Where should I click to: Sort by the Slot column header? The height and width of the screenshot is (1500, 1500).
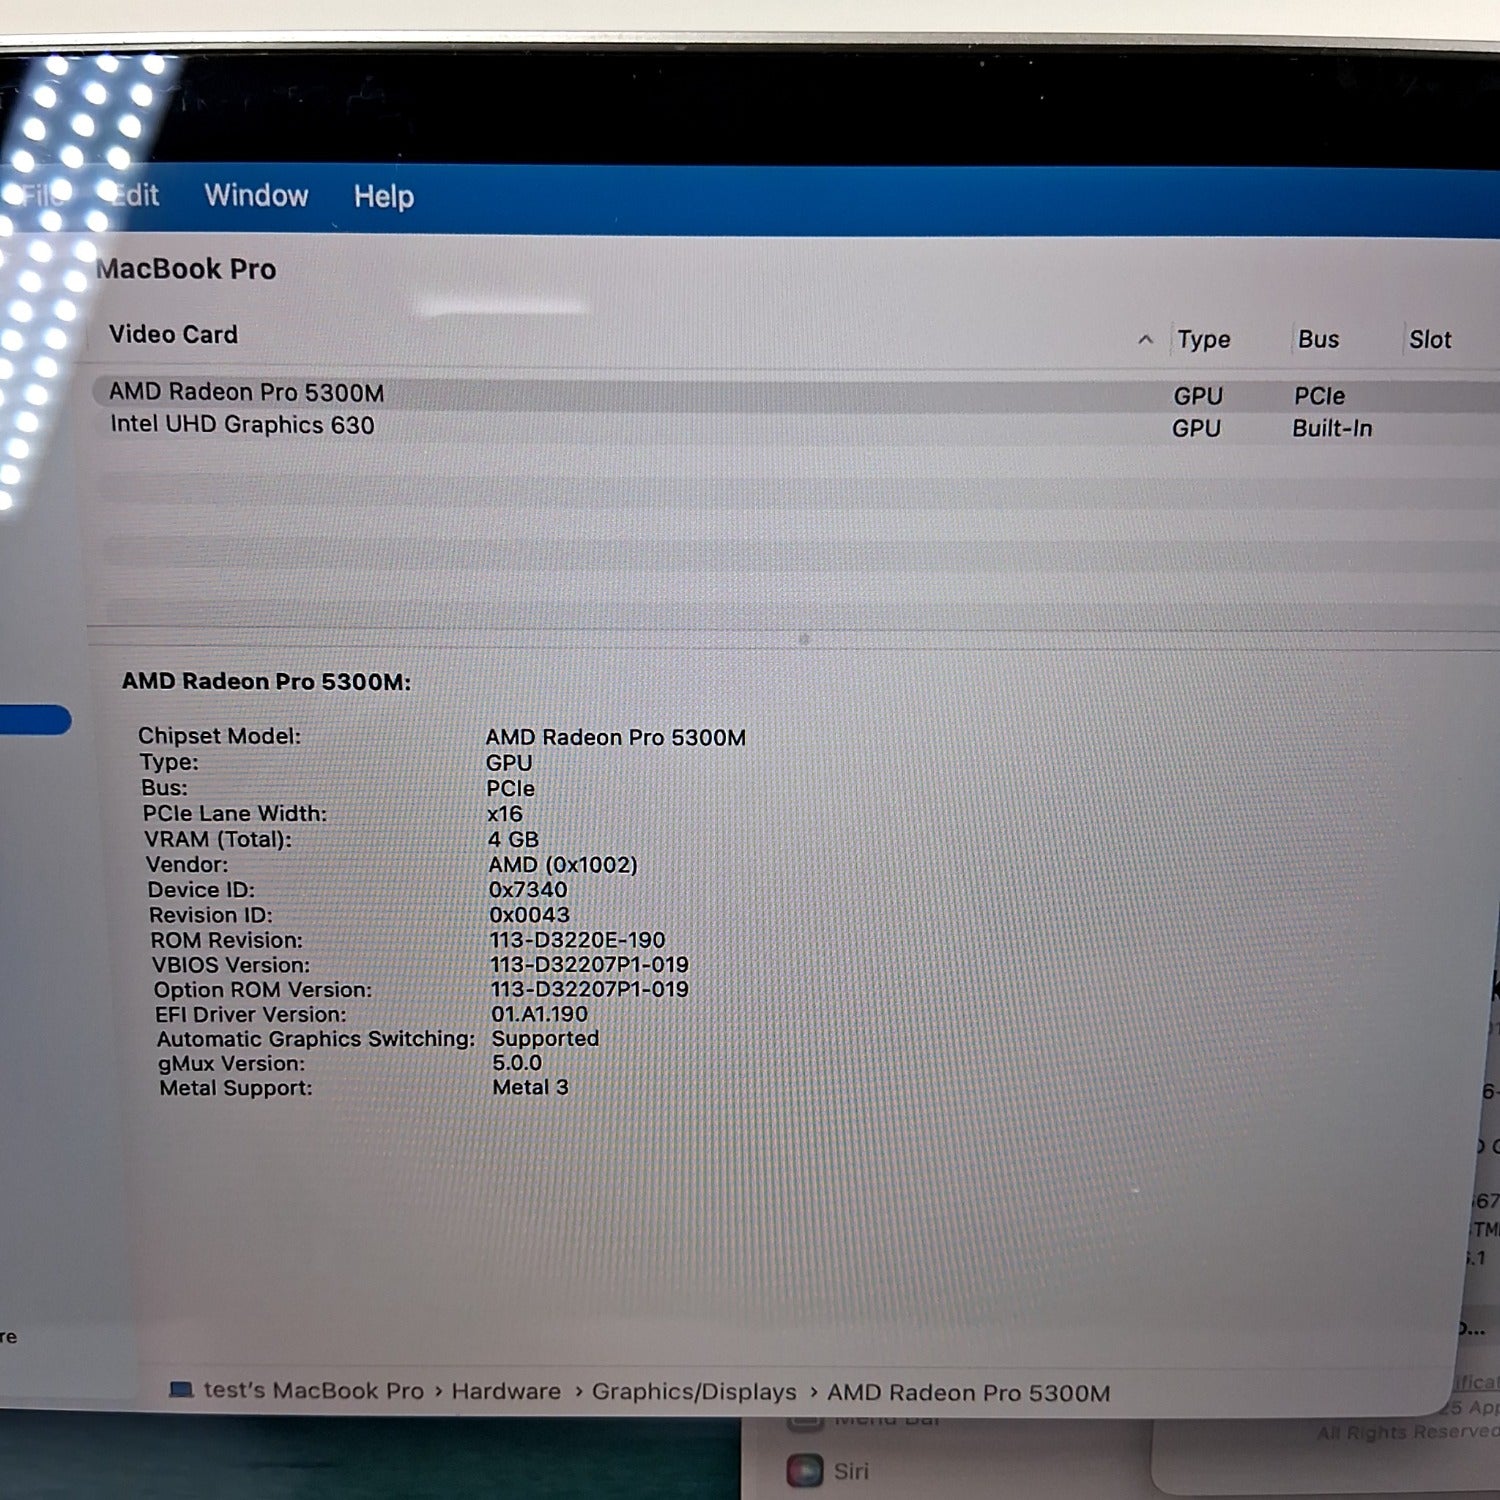coord(1429,340)
